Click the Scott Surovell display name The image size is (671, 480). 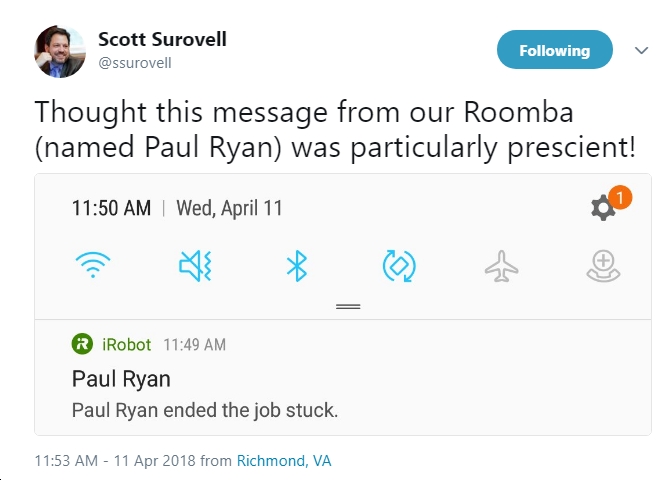[x=162, y=39]
